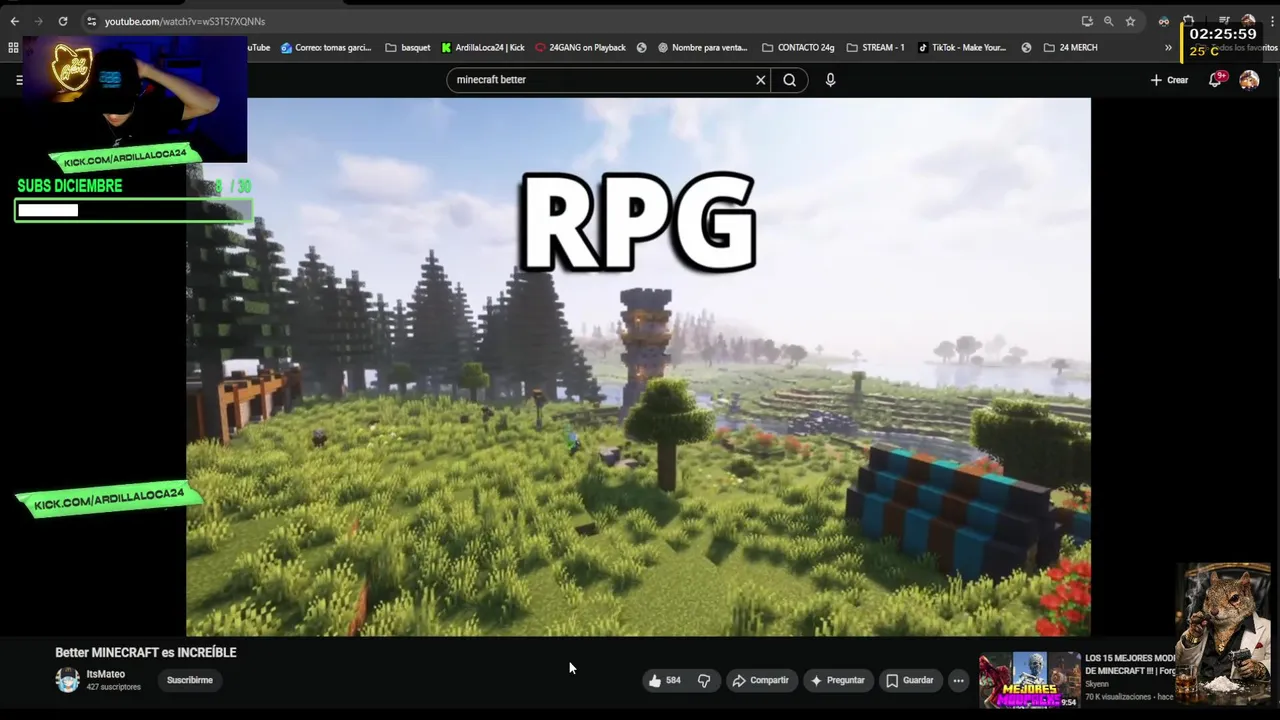
Task: Open the ArdillaLoca24 | Kick bookmark
Action: point(483,47)
